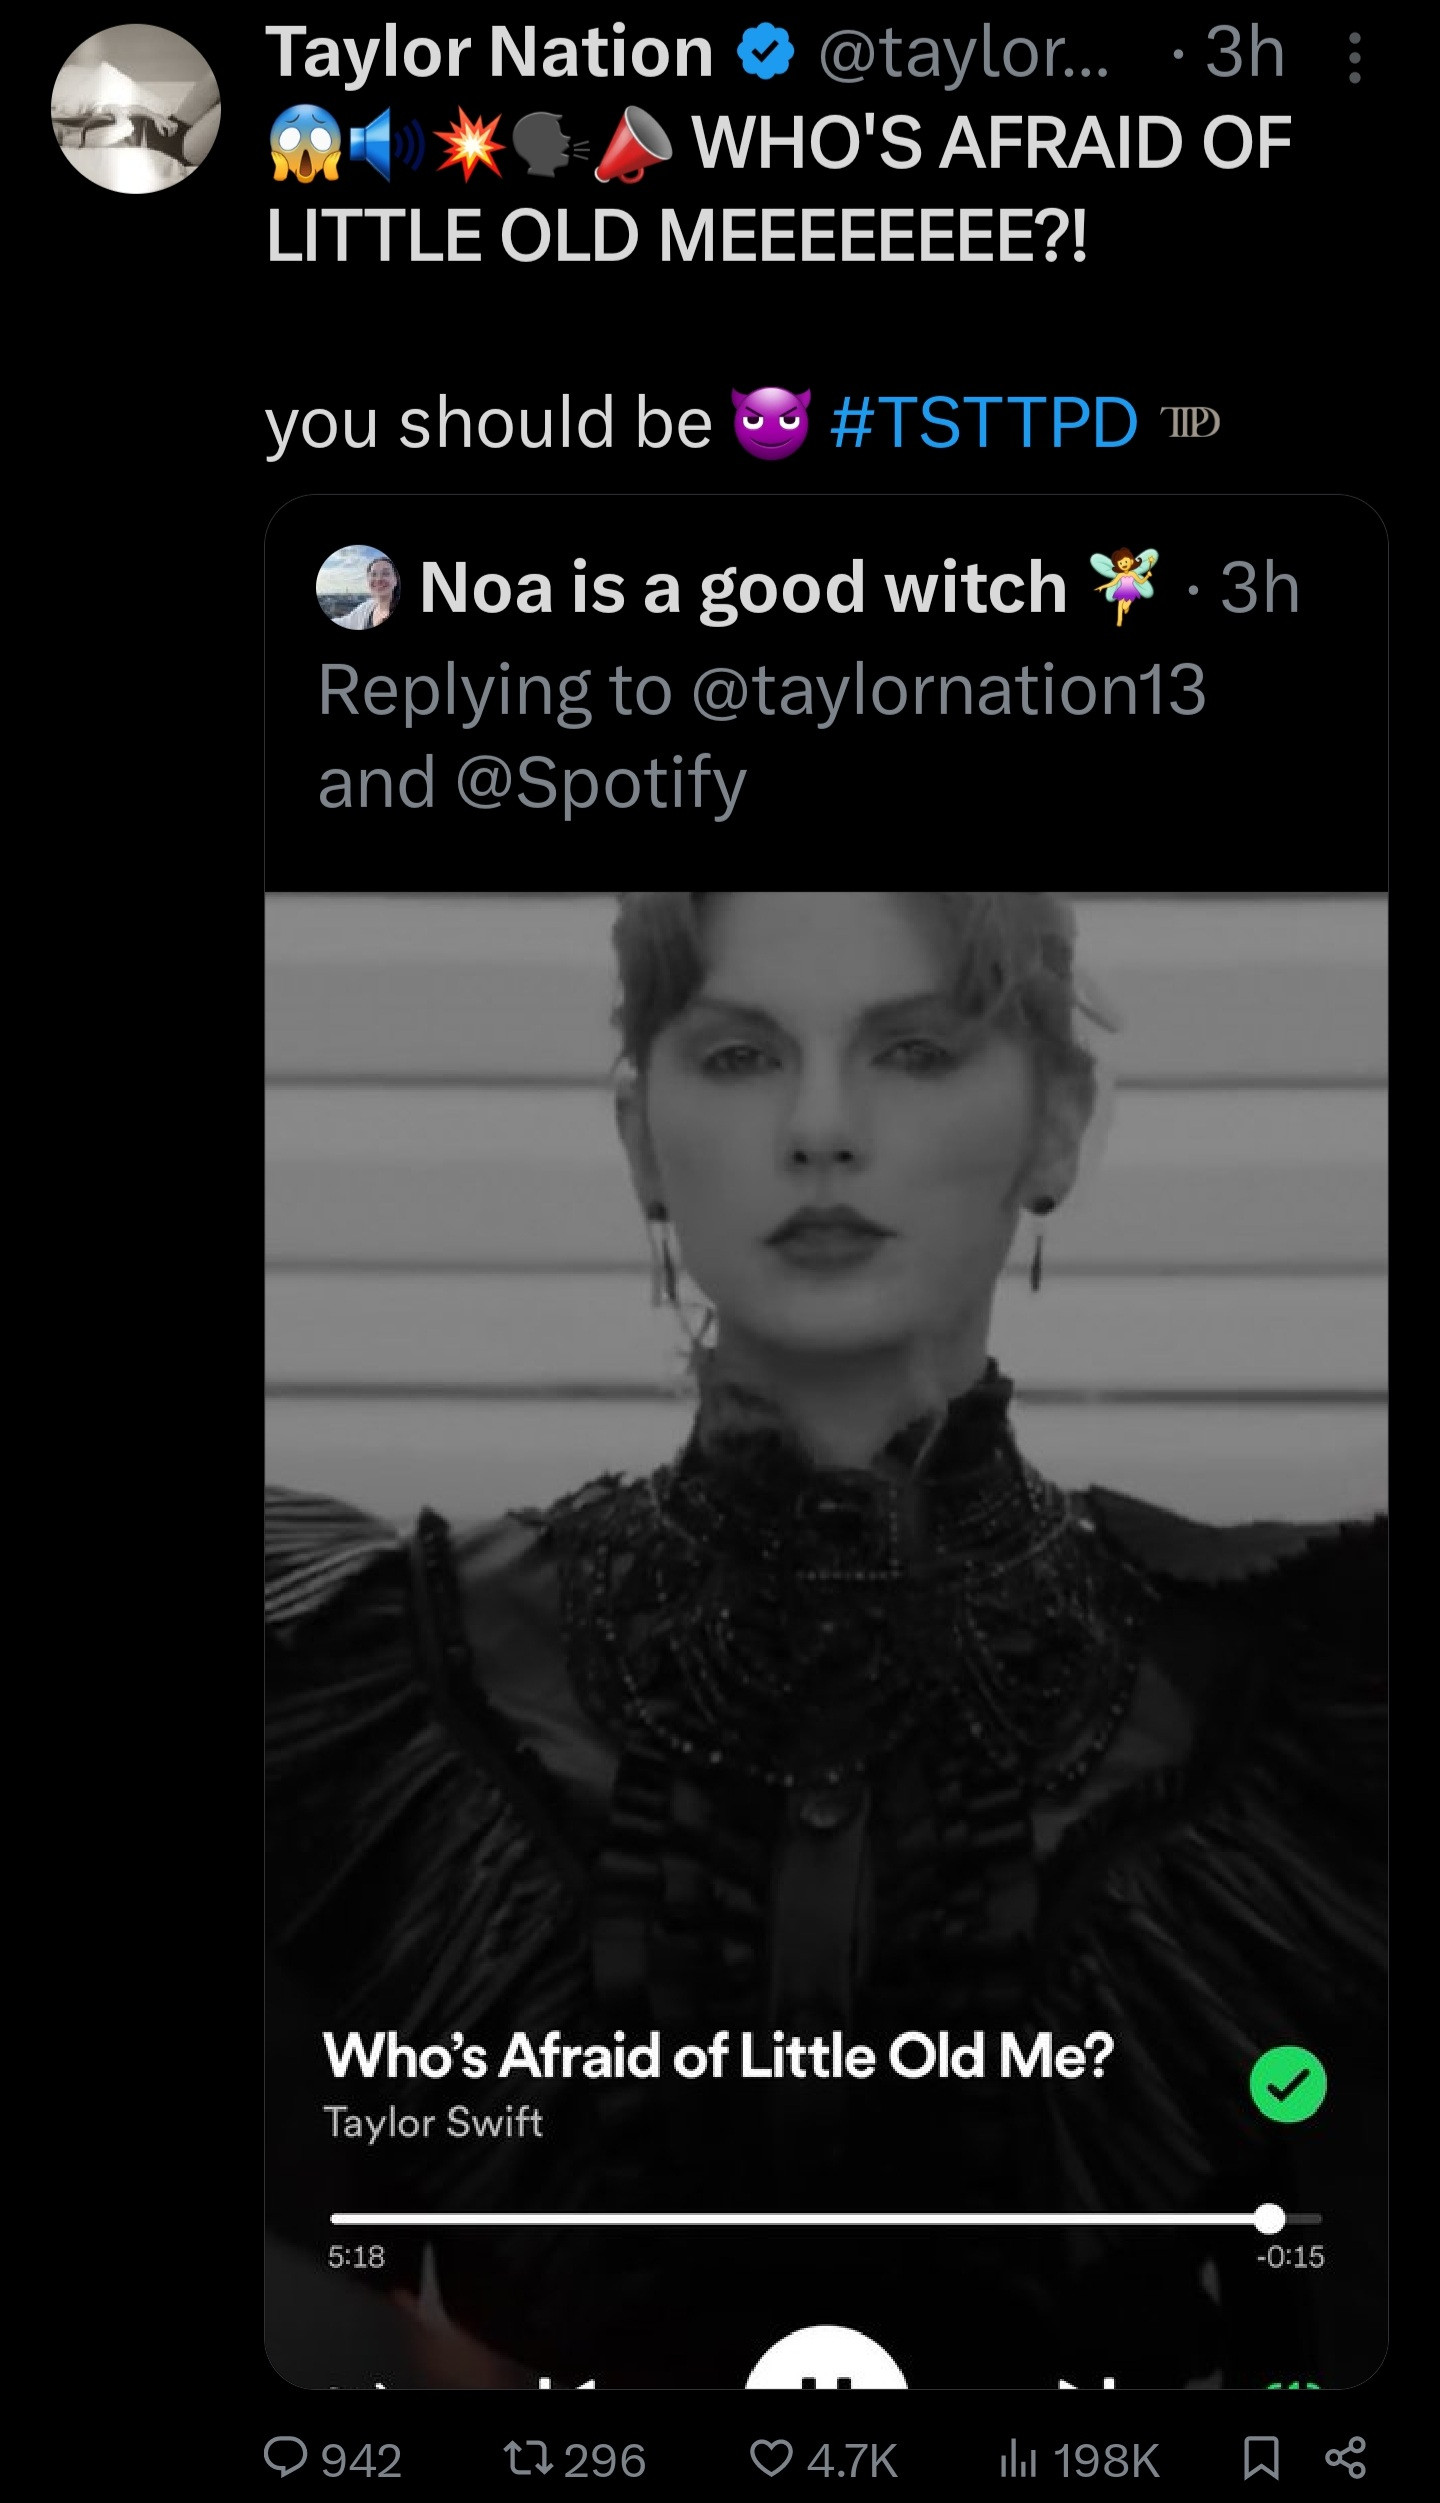
Task: Open the tweet's three-dot more menu
Action: point(1354,58)
